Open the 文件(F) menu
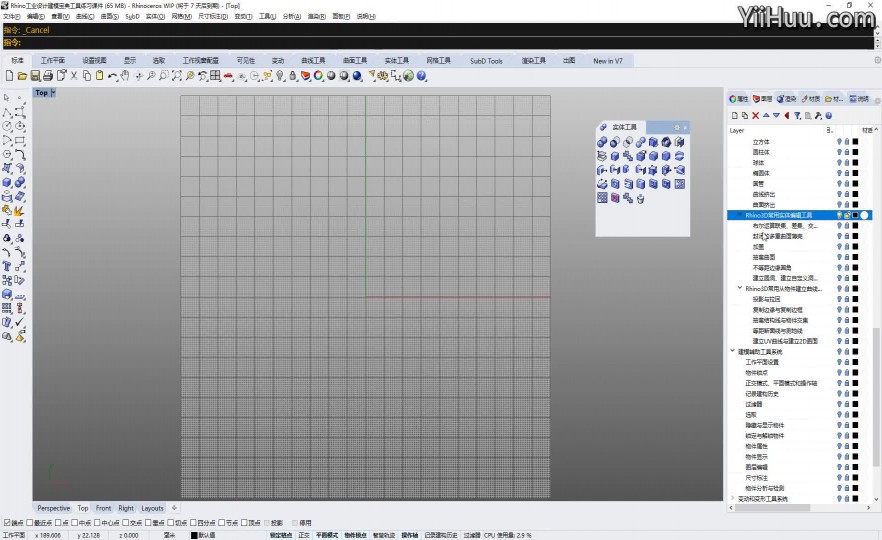The image size is (882, 540). click(11, 16)
